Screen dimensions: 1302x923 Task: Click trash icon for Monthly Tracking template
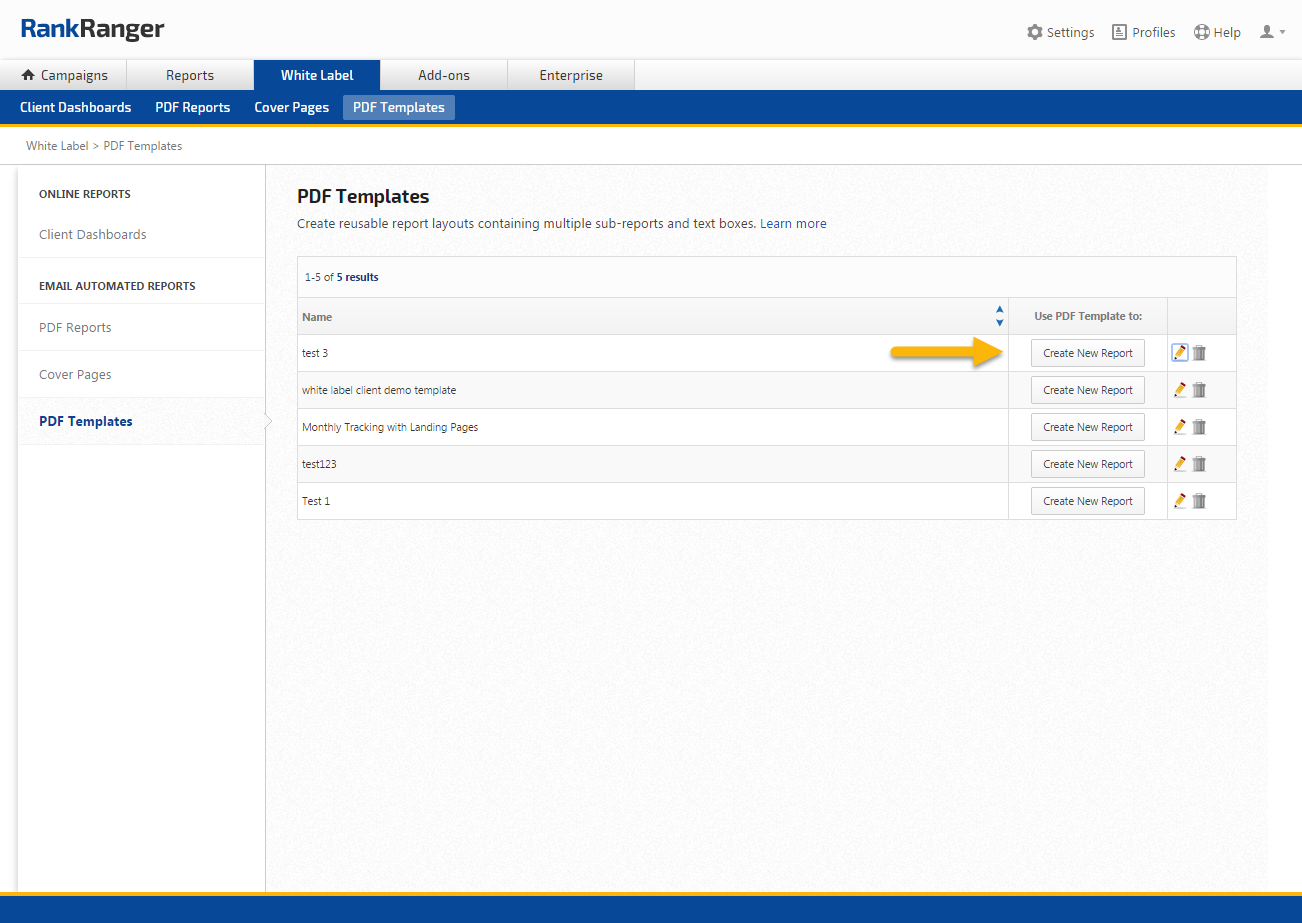click(x=1199, y=427)
